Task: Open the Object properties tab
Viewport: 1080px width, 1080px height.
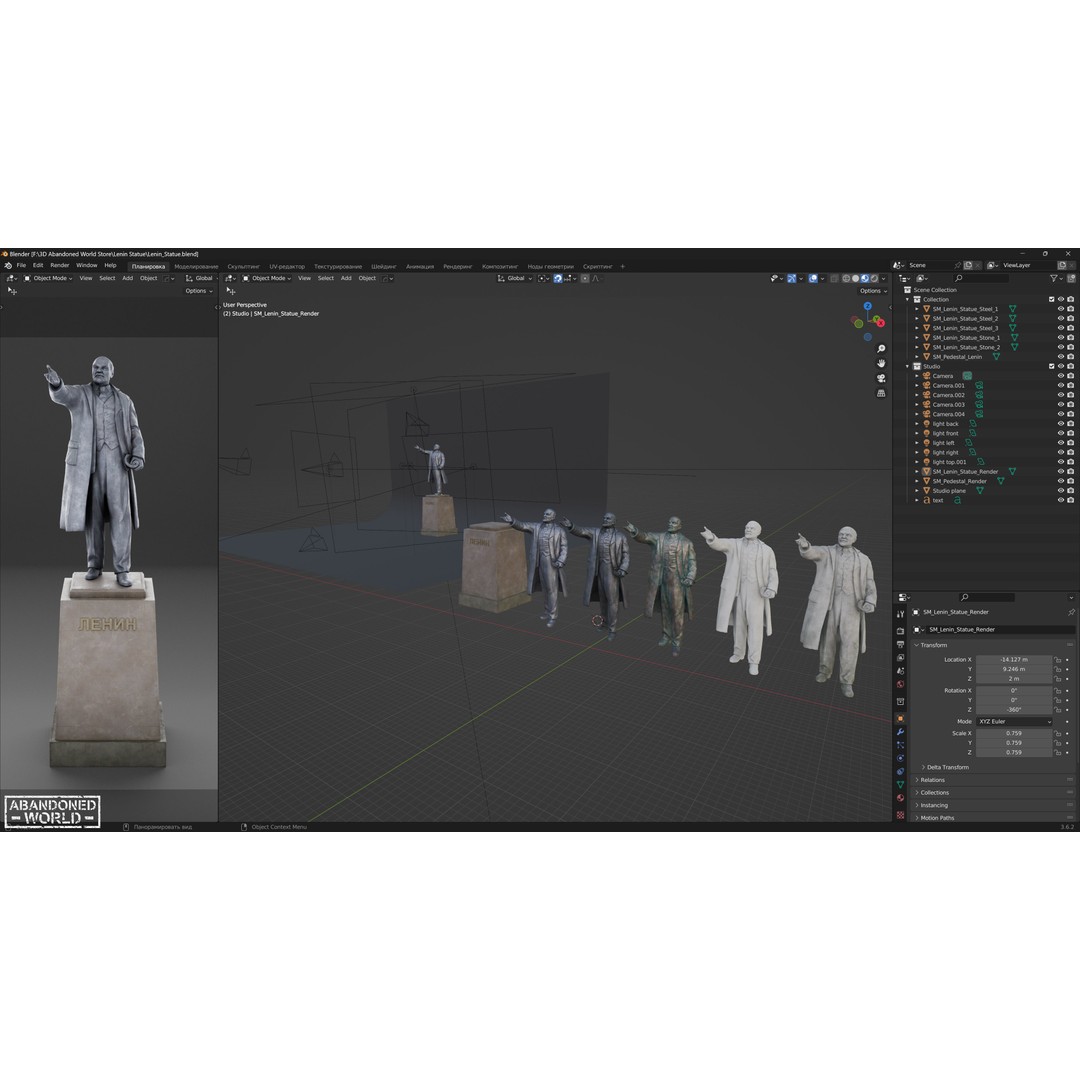Action: point(900,718)
